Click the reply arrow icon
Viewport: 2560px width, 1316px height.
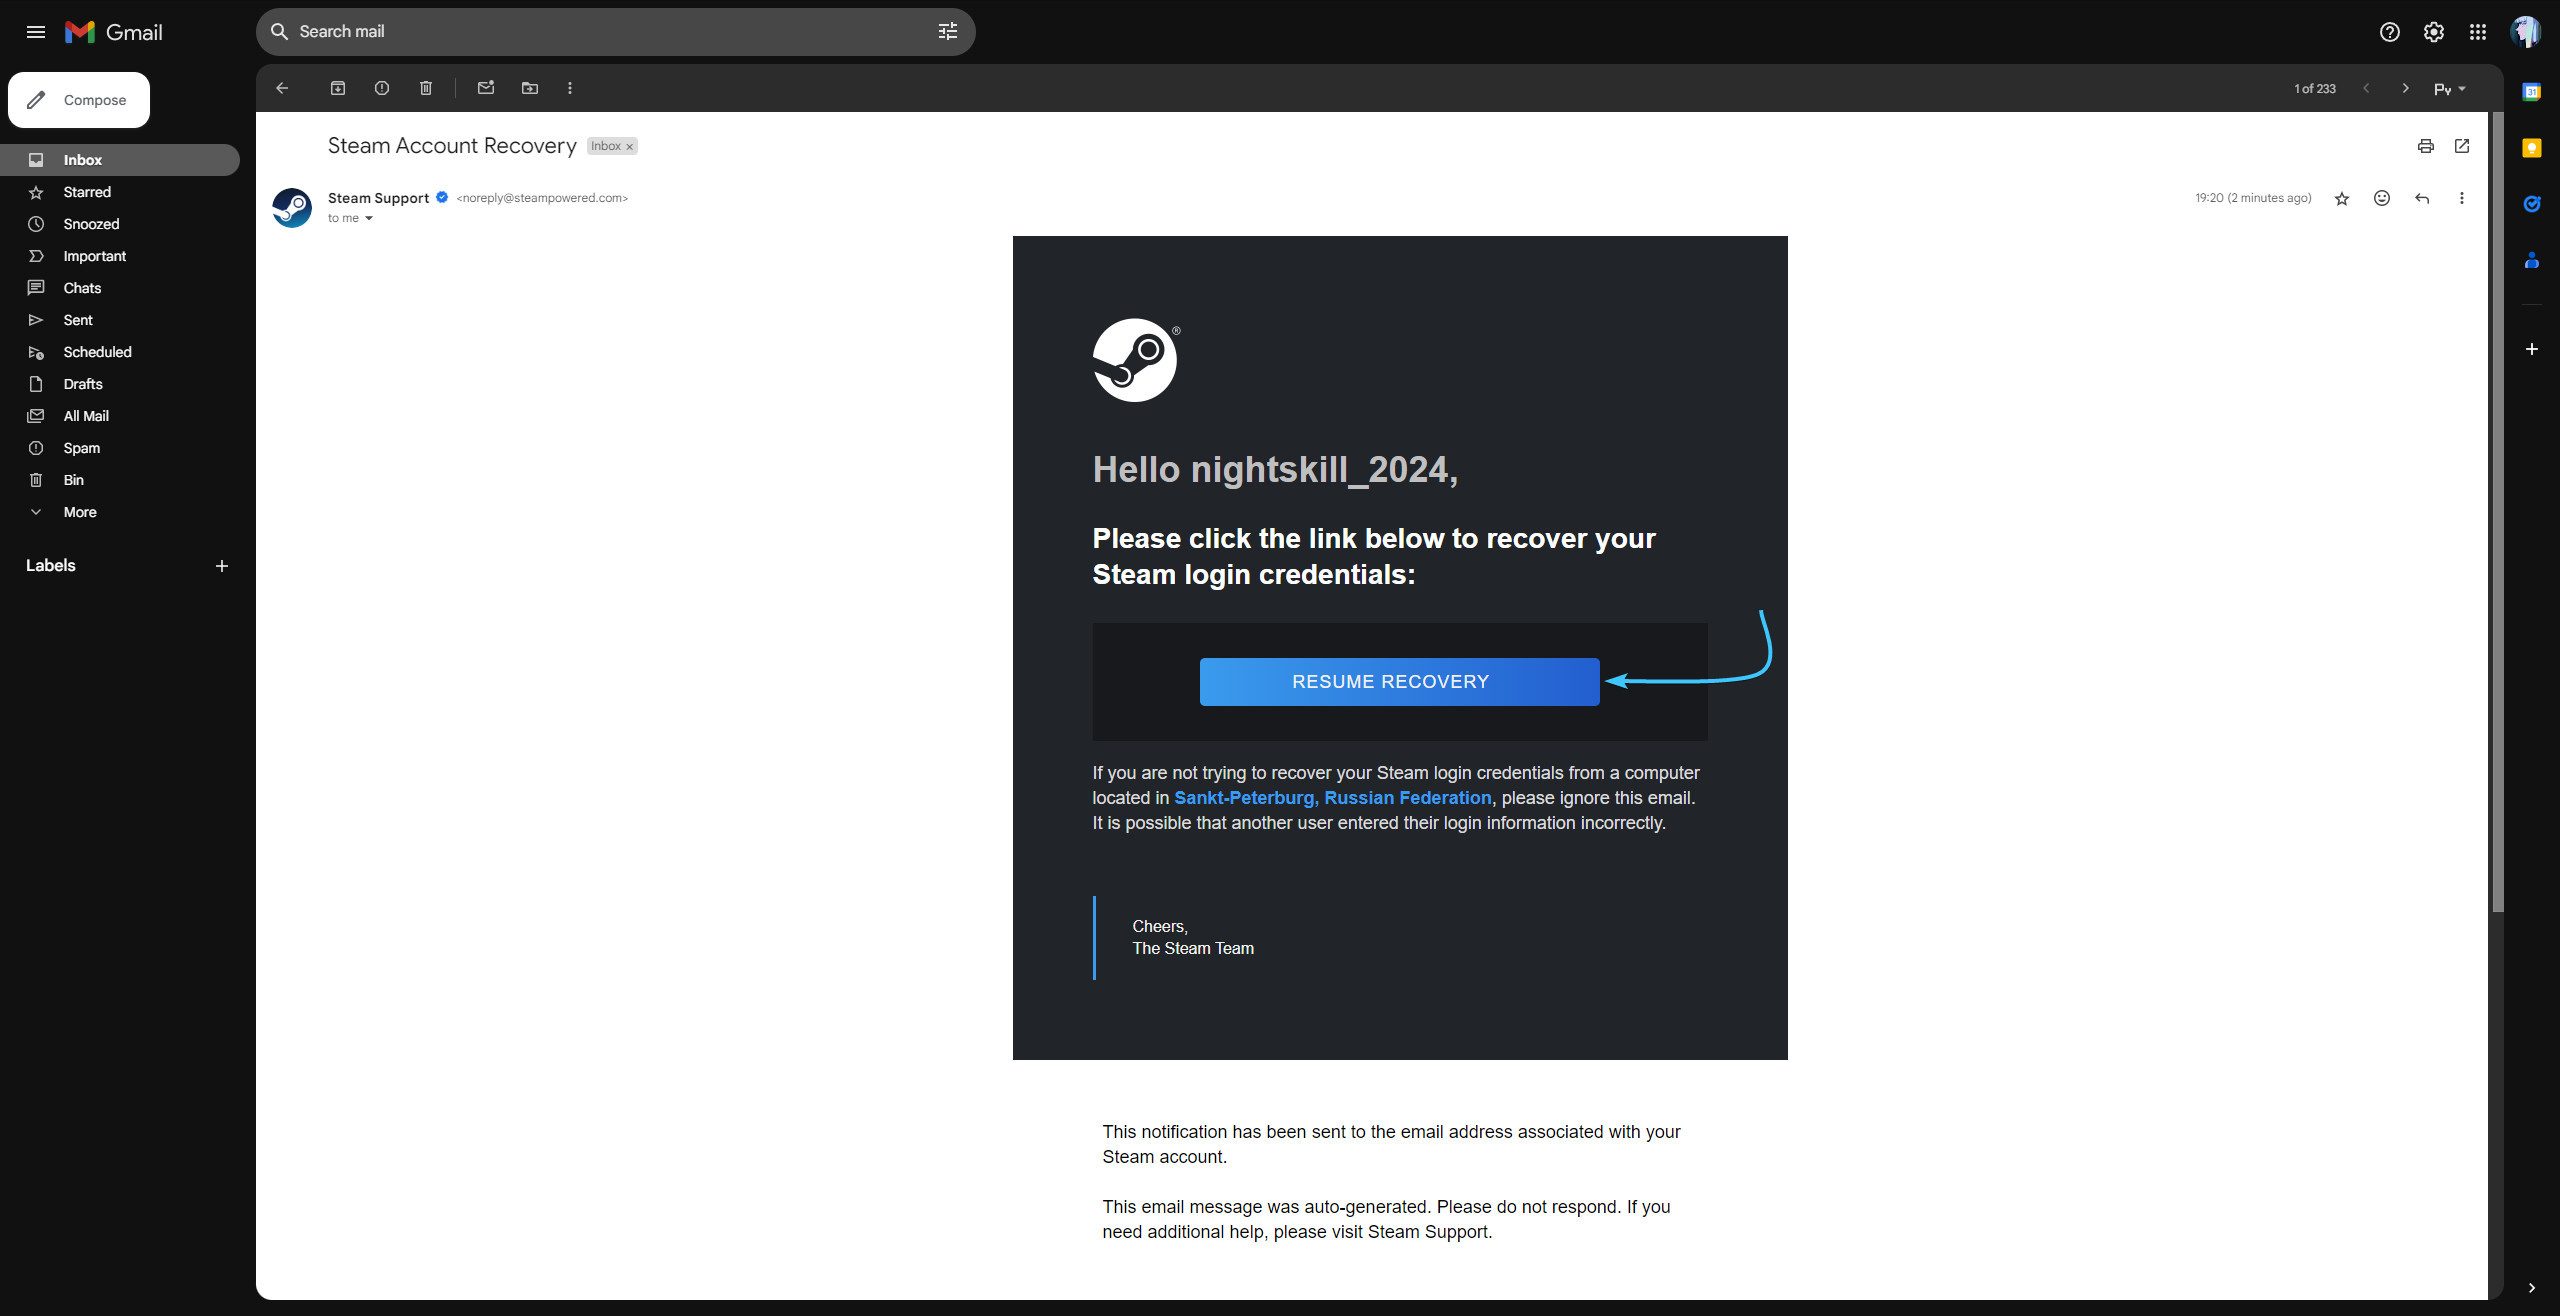point(2422,198)
